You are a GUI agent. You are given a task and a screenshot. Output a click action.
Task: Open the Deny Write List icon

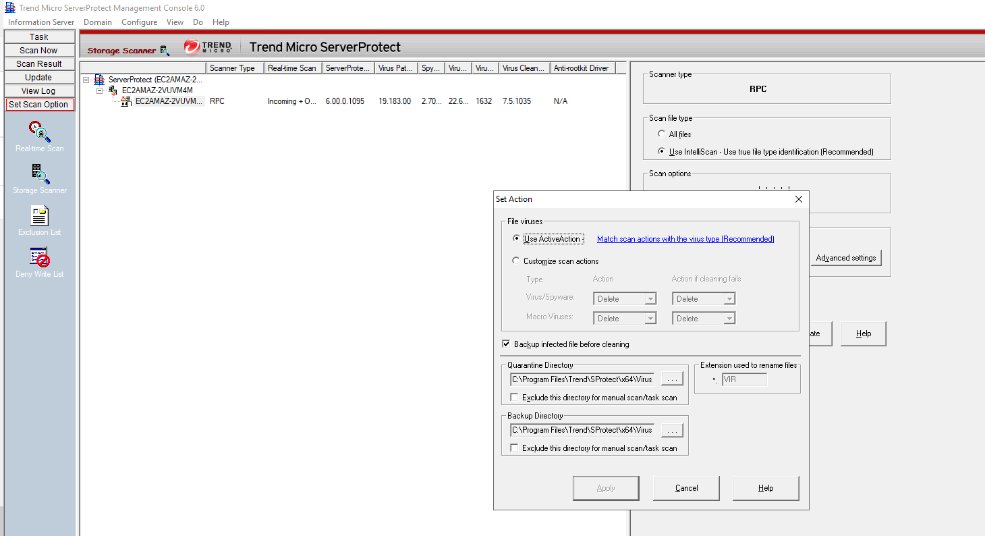pyautogui.click(x=40, y=258)
